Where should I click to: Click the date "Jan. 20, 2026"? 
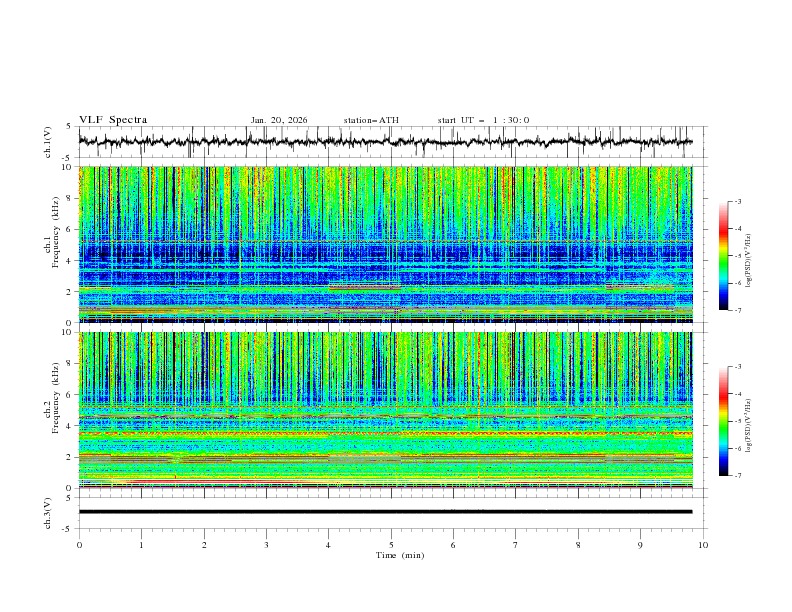[x=279, y=120]
